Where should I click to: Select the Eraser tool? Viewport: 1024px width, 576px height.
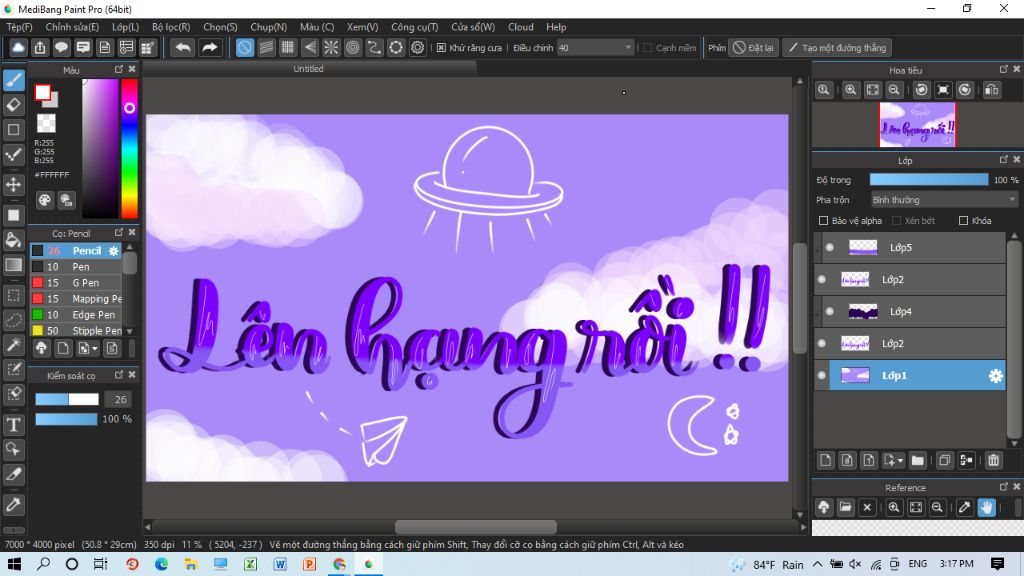(14, 104)
